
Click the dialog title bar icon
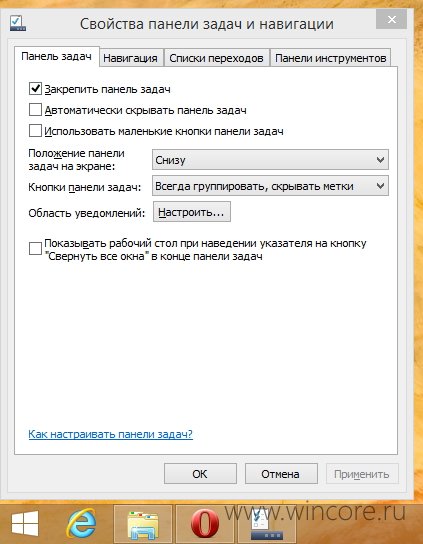(18, 23)
